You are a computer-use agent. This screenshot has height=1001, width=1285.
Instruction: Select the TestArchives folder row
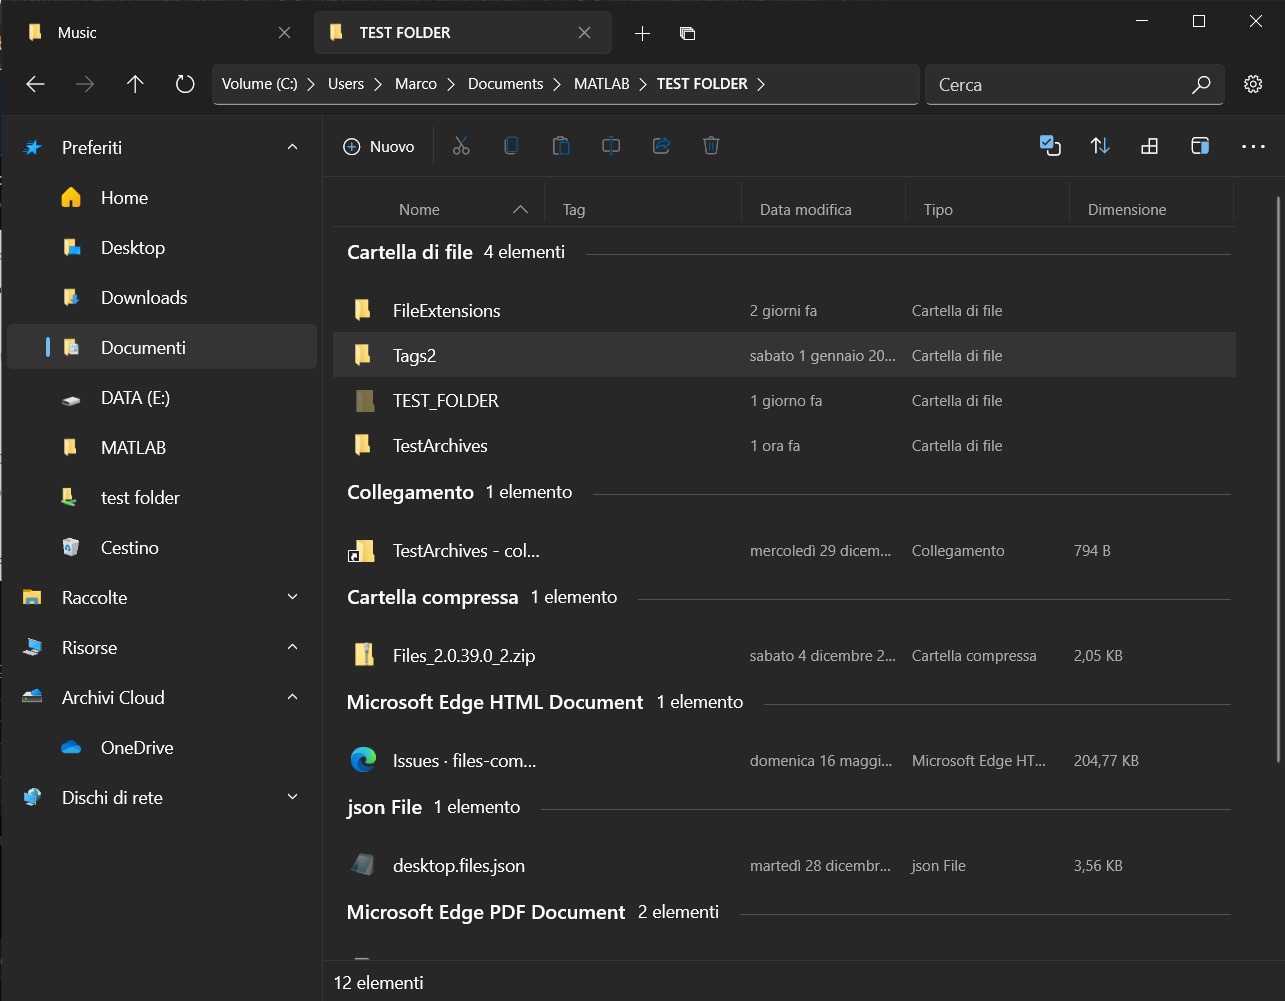pyautogui.click(x=784, y=445)
